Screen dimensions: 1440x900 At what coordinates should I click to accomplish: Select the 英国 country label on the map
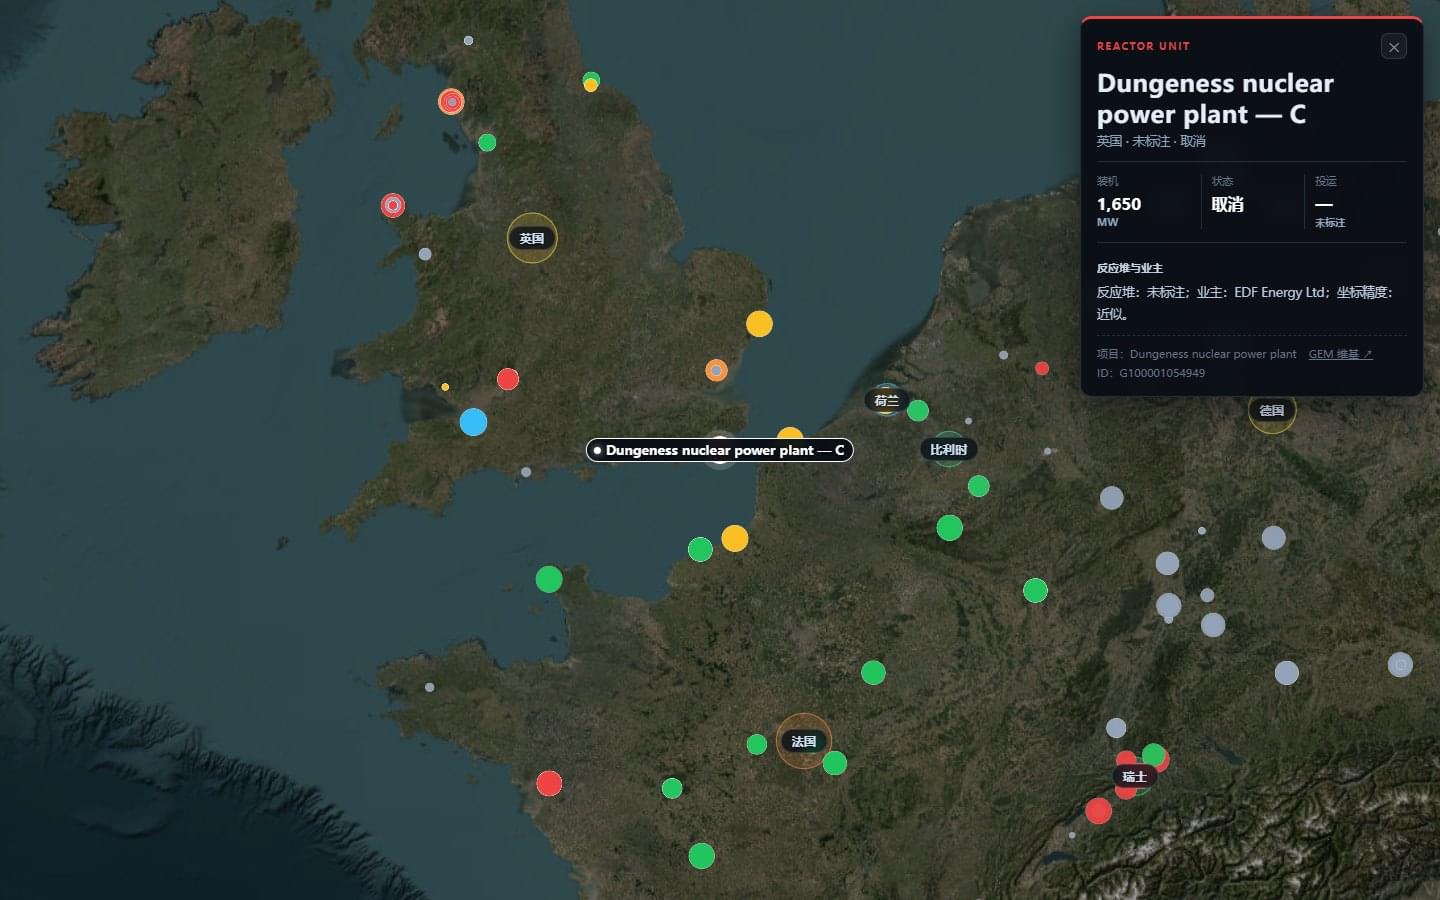[532, 238]
